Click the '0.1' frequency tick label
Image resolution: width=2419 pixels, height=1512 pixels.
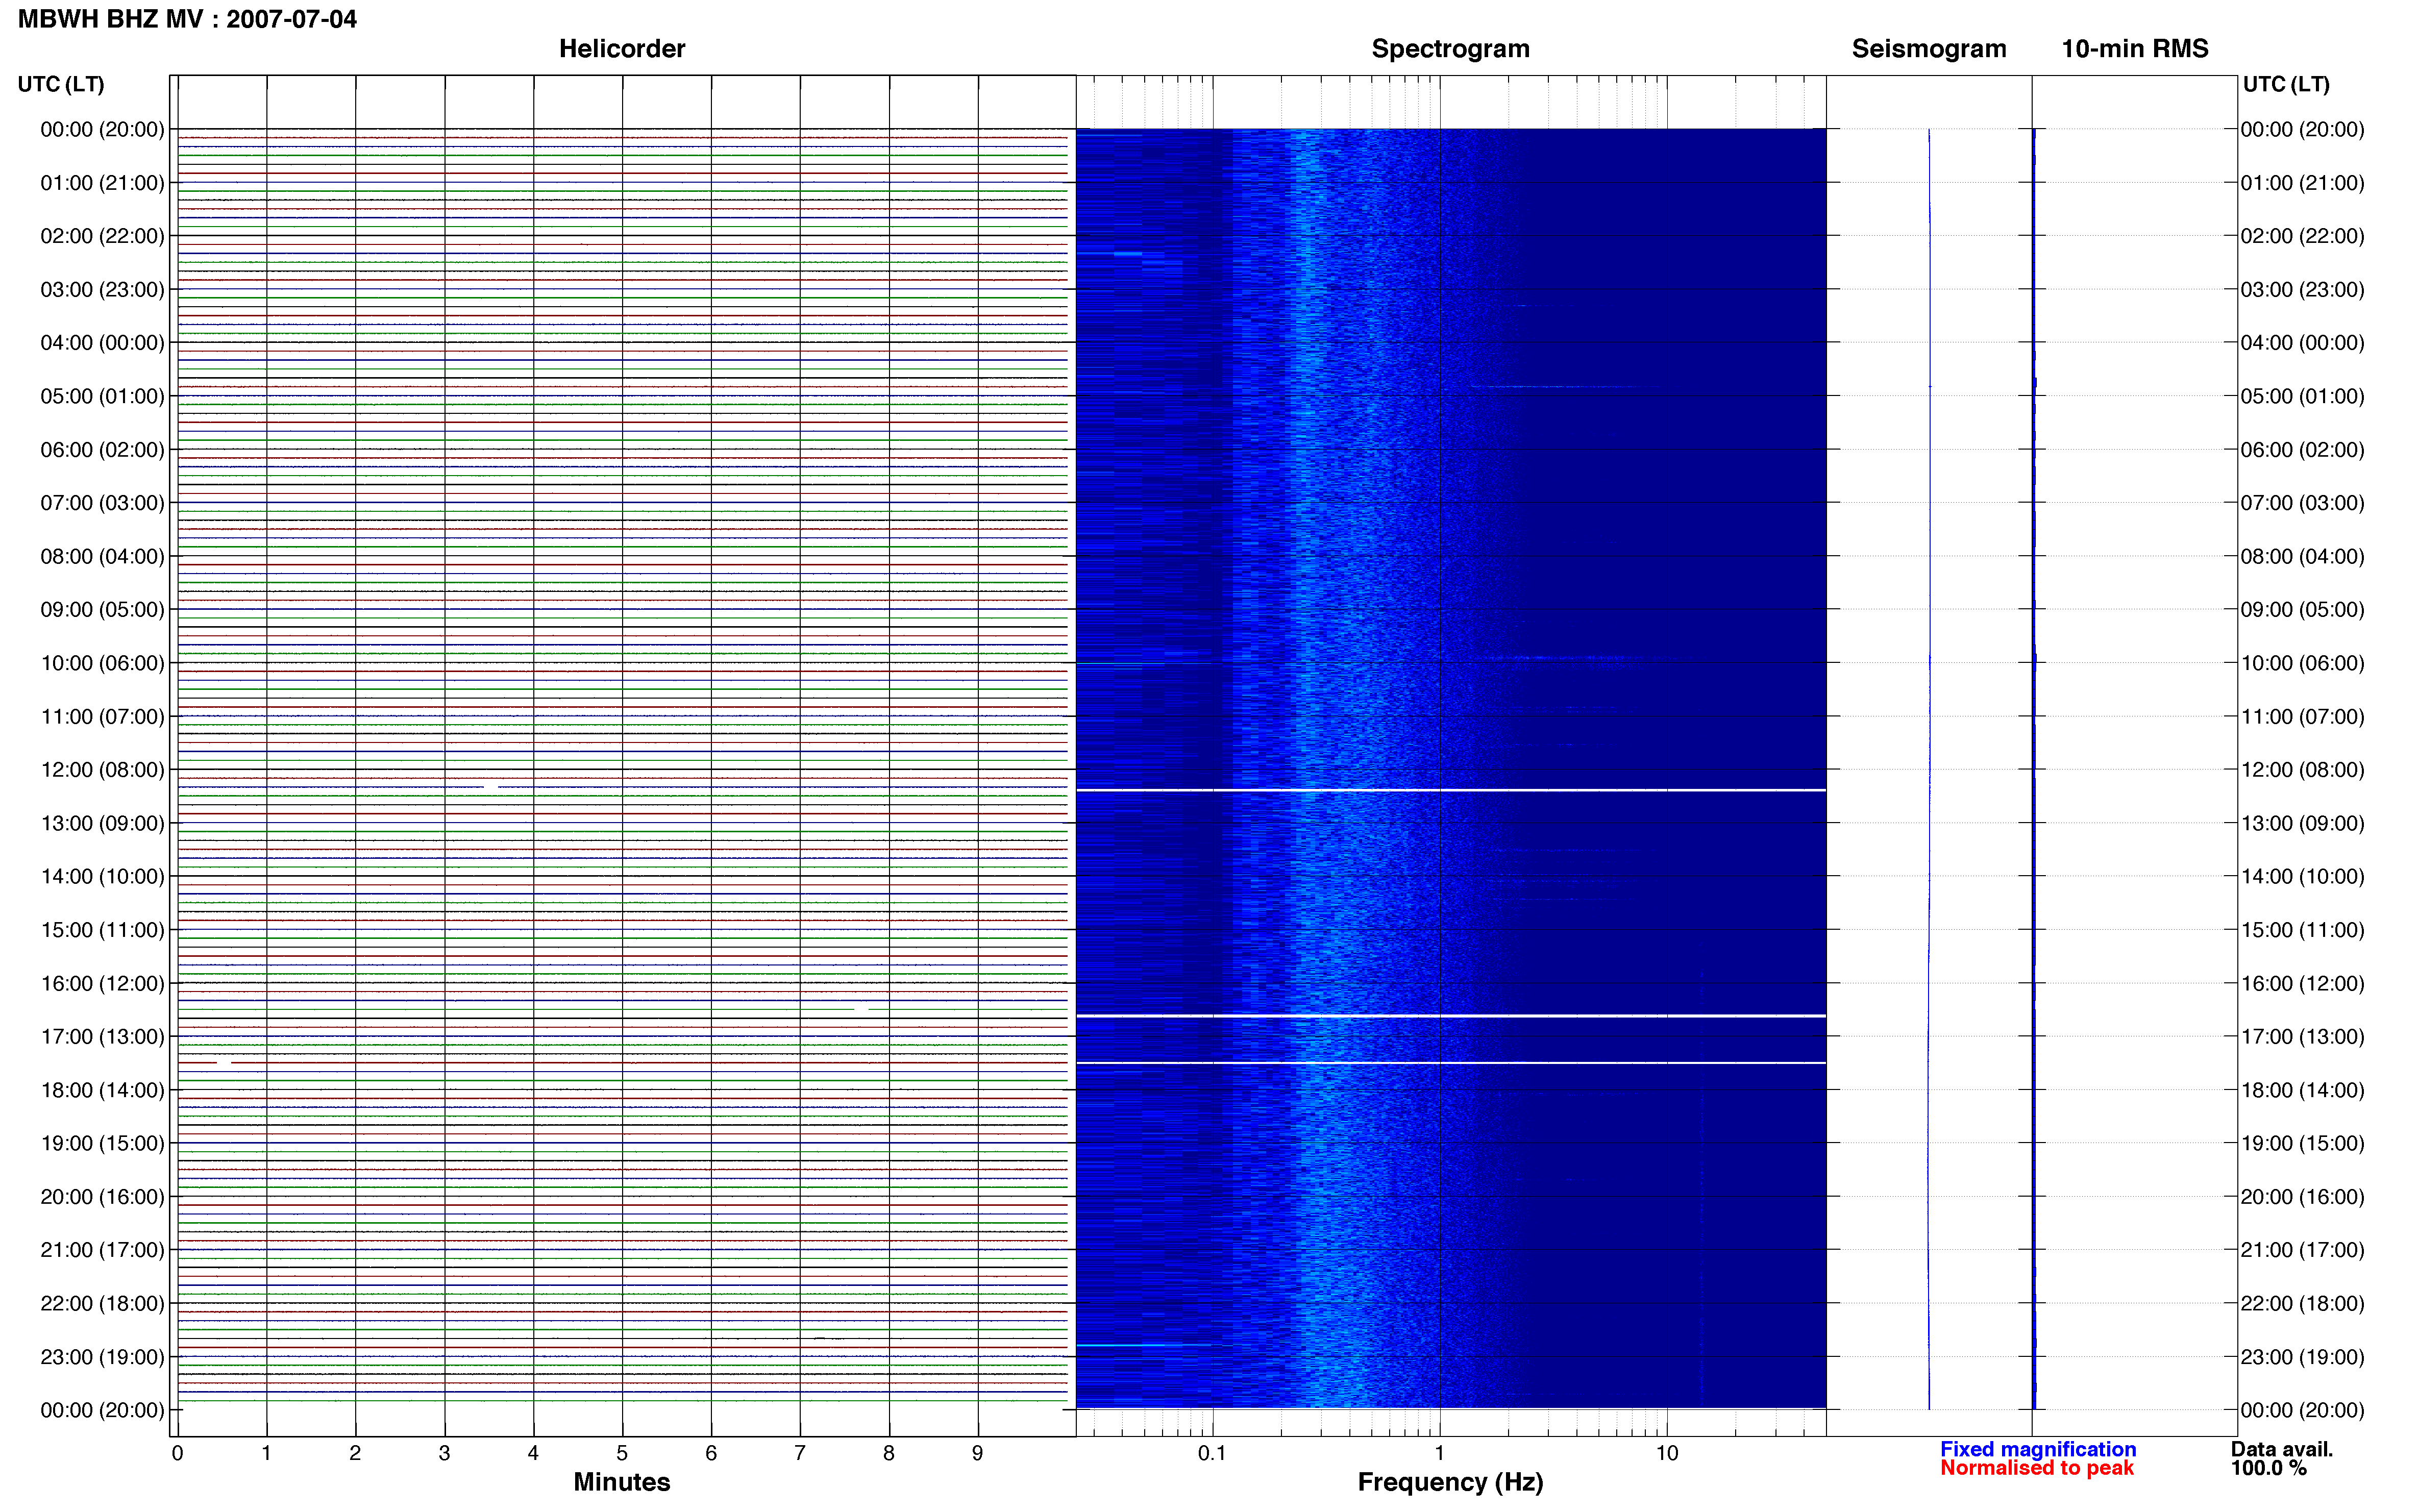pyautogui.click(x=1212, y=1453)
